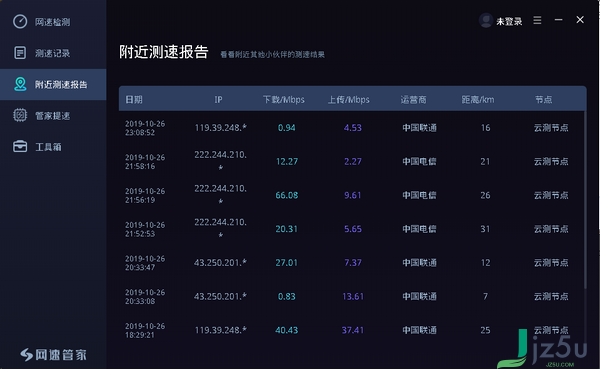Click upload value 9.61

coord(352,195)
